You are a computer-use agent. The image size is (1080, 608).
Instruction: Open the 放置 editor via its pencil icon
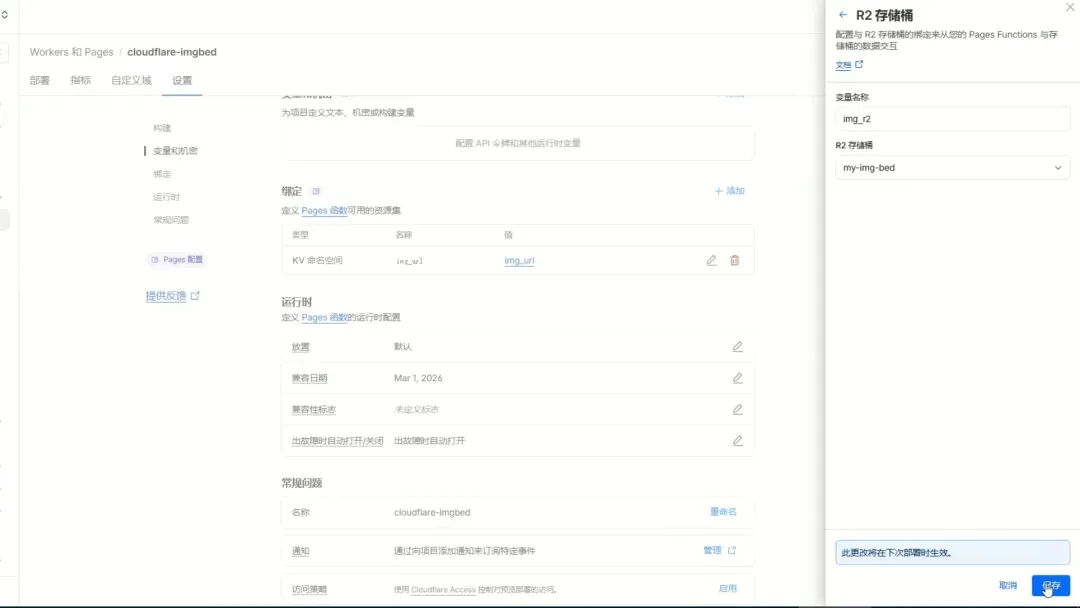[737, 346]
